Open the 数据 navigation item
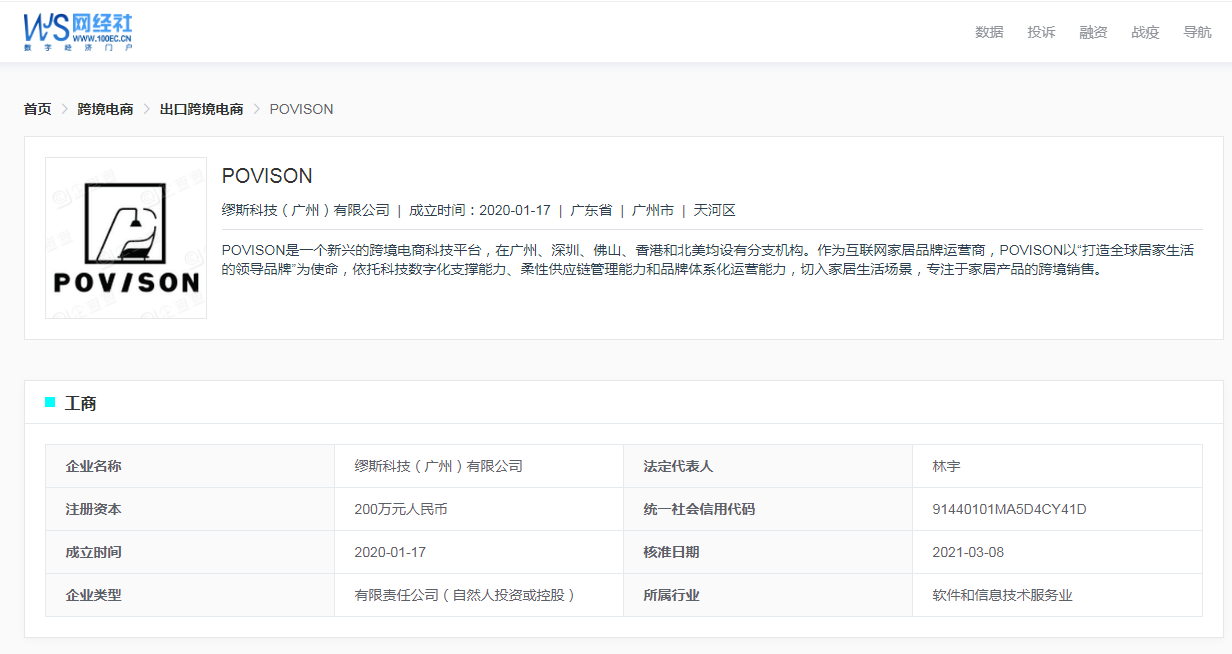 pos(989,32)
